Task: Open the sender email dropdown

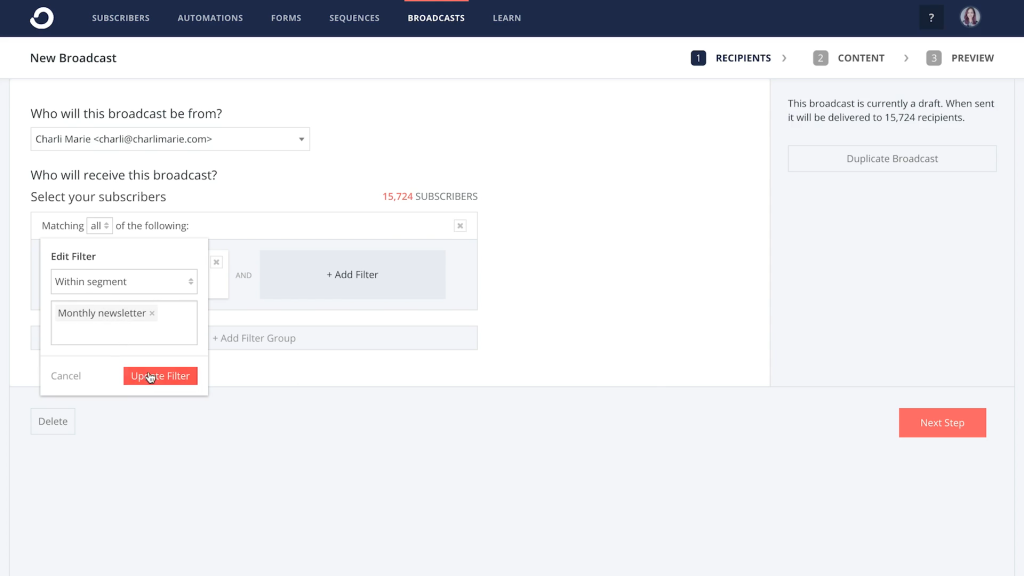Action: (x=170, y=139)
